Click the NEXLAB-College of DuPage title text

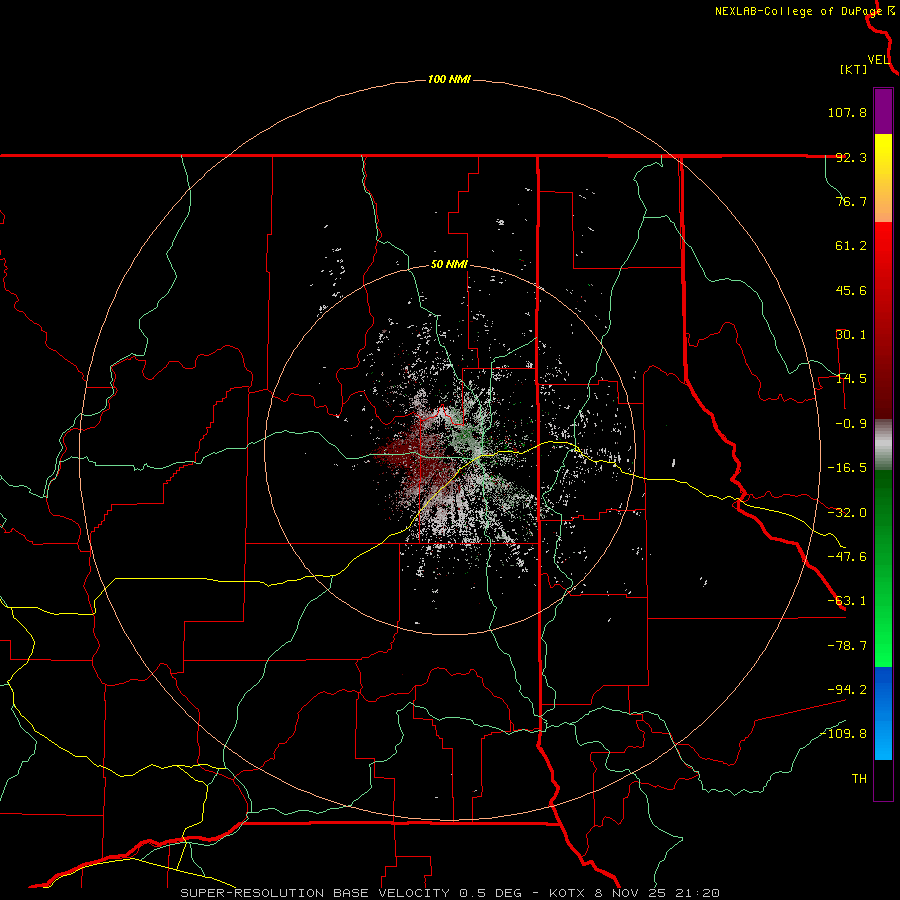[799, 11]
